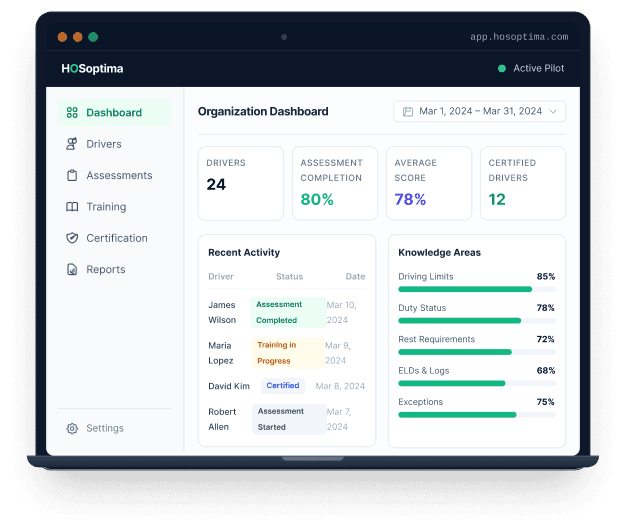Click the Date column header
Viewport: 626px width, 530px height.
pyautogui.click(x=355, y=277)
